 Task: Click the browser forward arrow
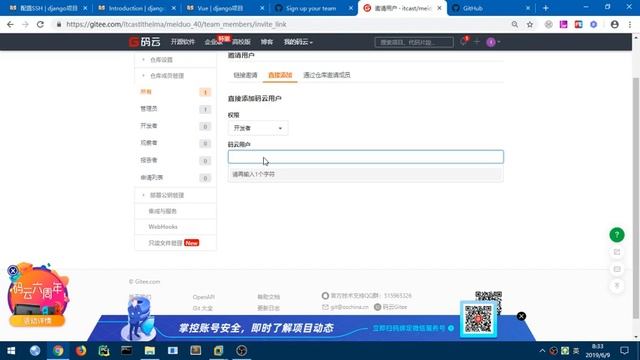pos(25,24)
